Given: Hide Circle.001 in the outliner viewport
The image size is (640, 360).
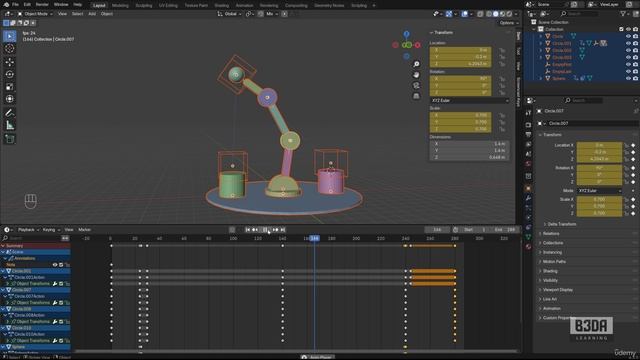Looking at the screenshot, I should pos(628,43).
